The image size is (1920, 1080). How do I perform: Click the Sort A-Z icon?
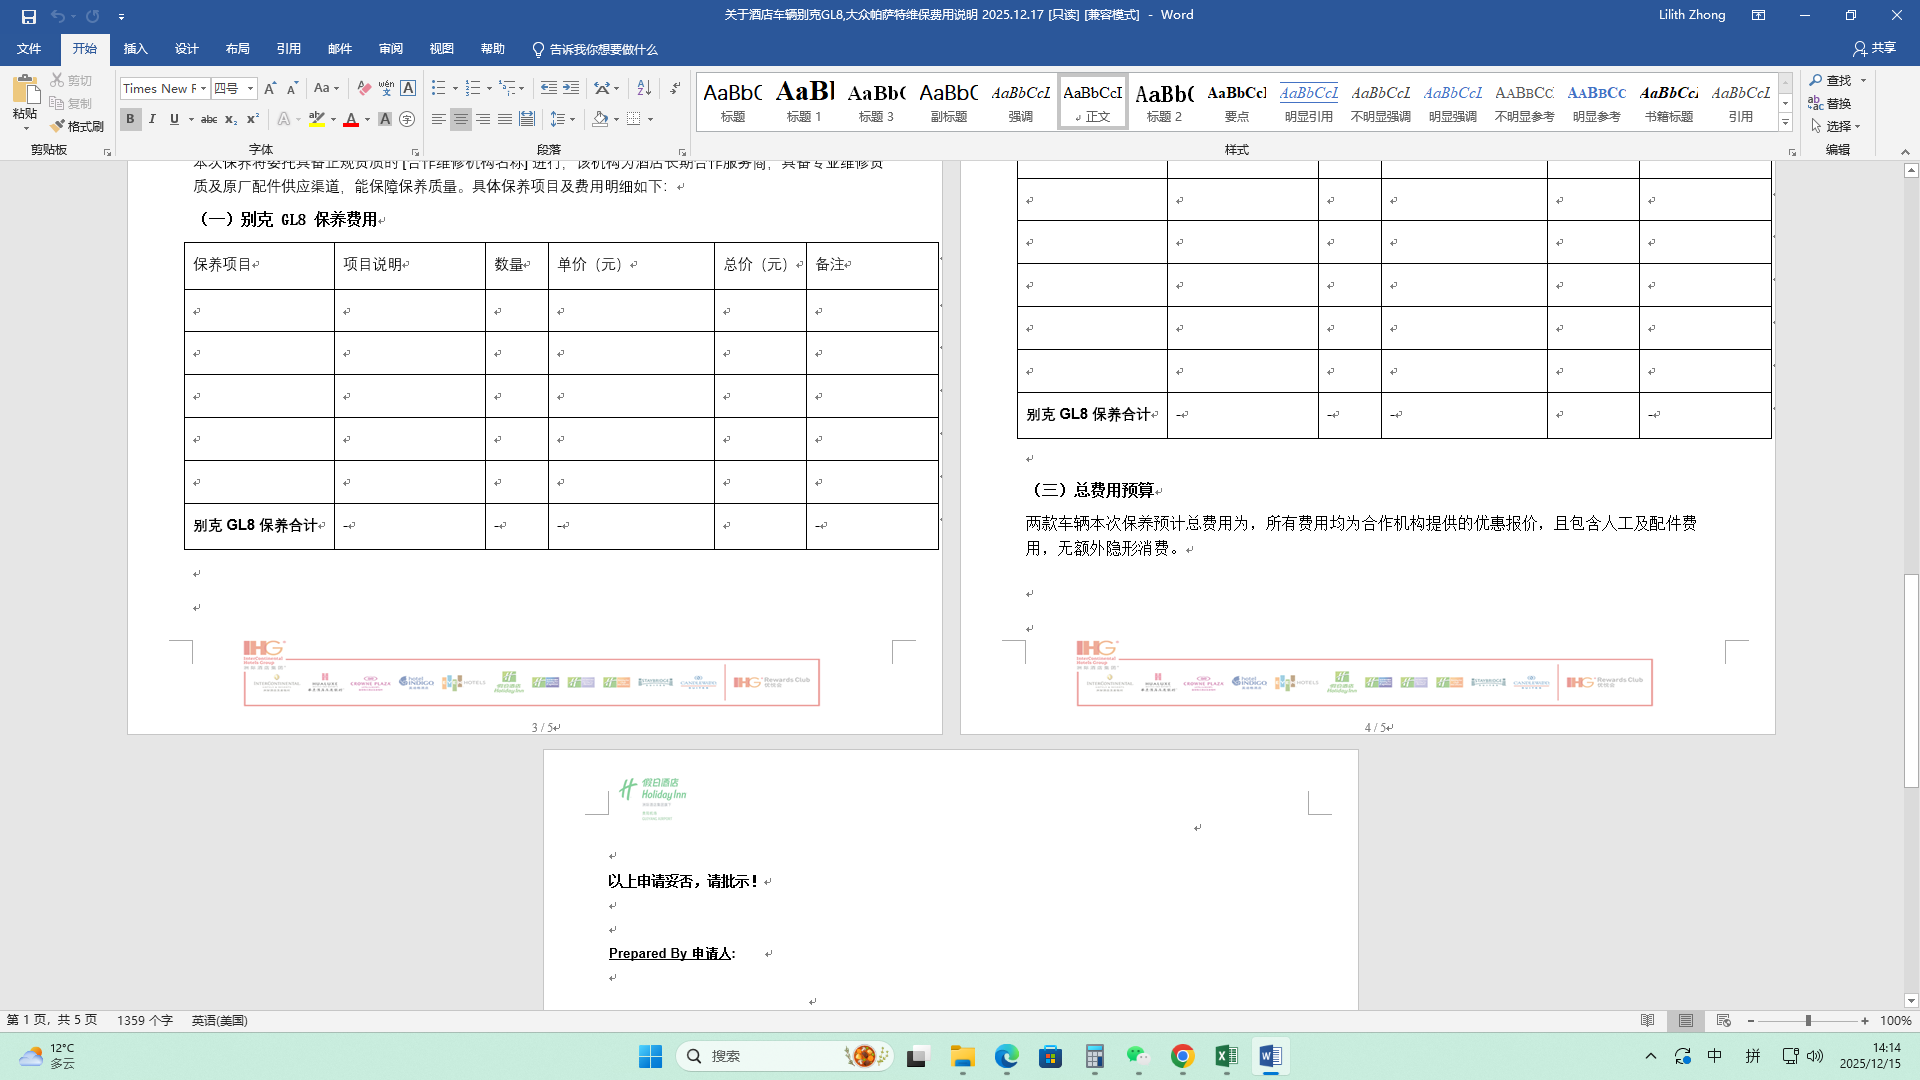point(644,88)
